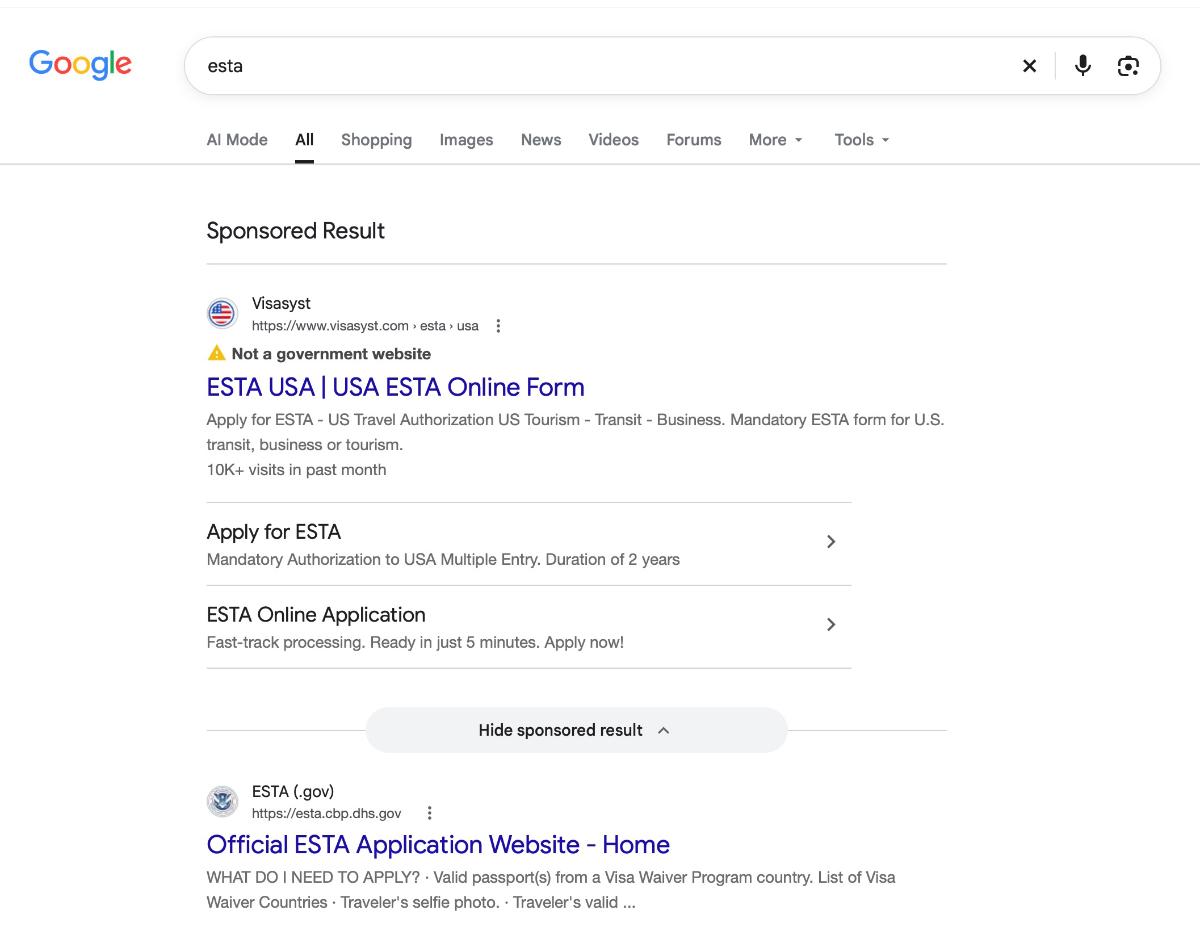
Task: Switch to Shopping tab
Action: 376,140
